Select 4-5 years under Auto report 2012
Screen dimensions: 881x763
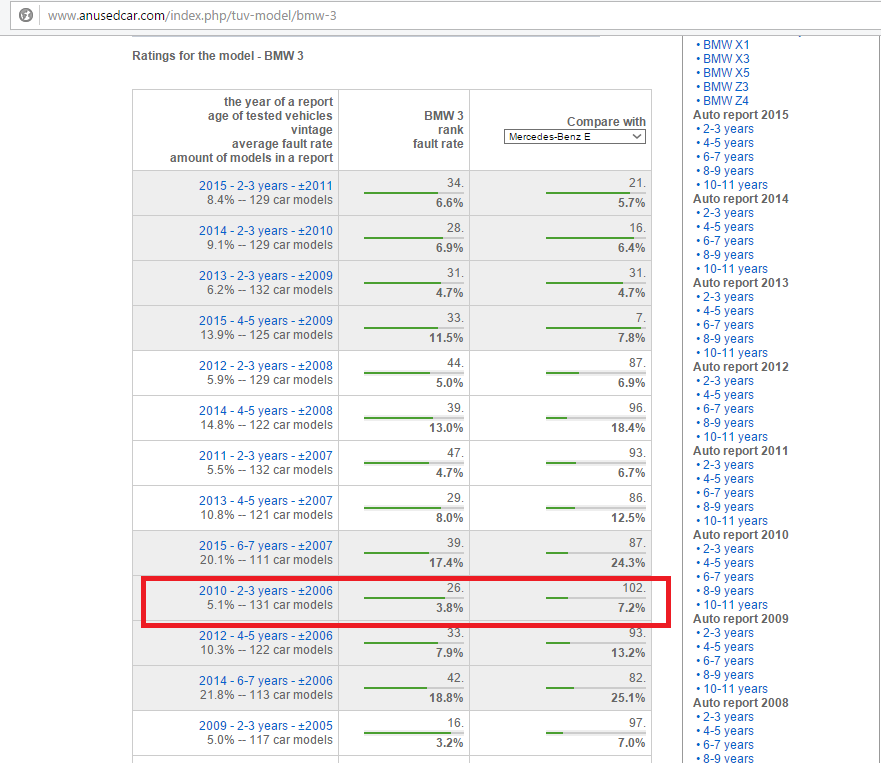(728, 395)
